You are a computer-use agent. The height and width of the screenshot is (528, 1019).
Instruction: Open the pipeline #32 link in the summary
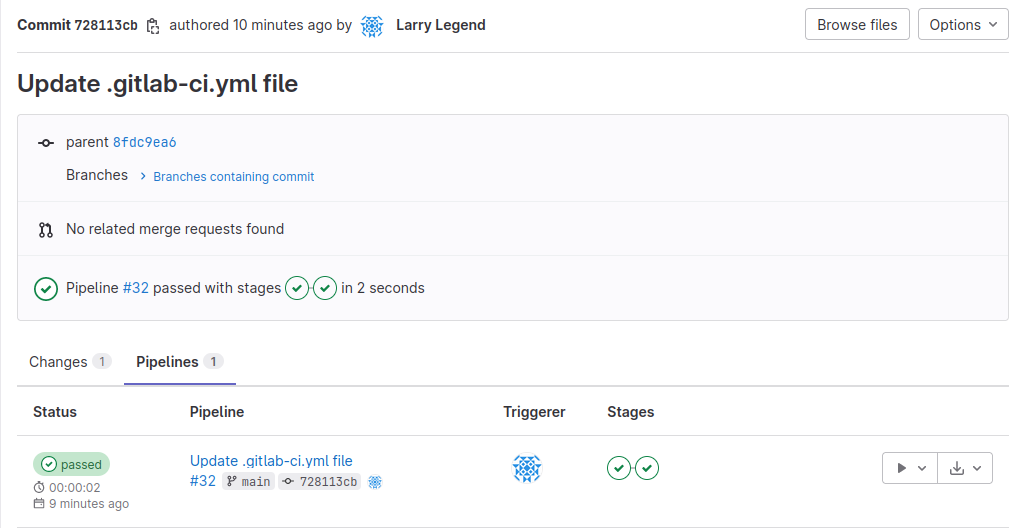(x=136, y=289)
